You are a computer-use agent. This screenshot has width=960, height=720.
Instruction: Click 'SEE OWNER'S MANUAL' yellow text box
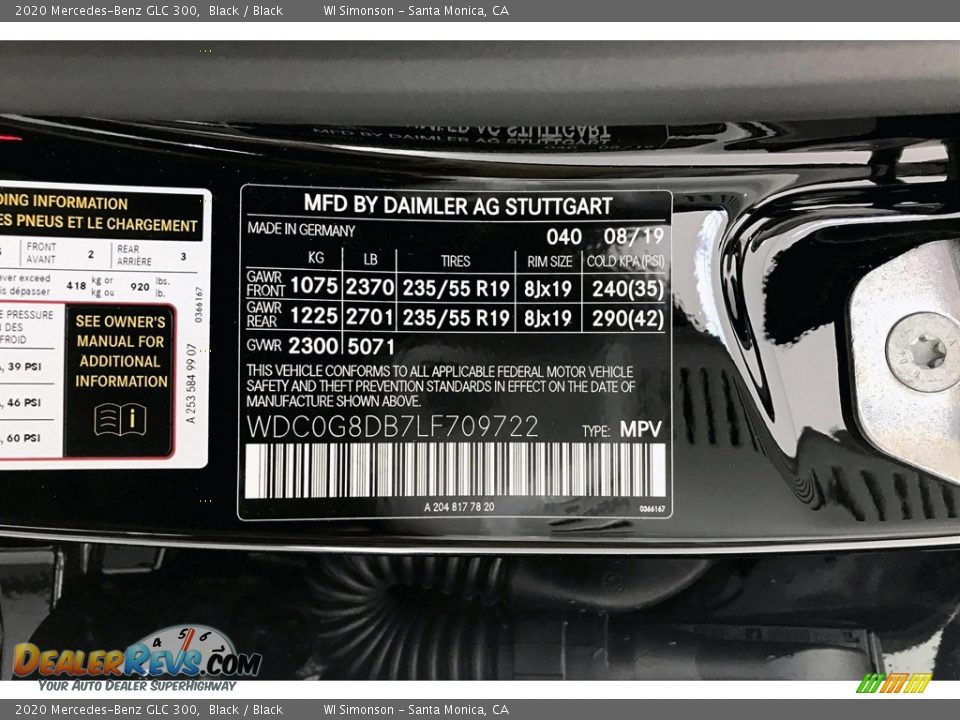click(x=121, y=351)
